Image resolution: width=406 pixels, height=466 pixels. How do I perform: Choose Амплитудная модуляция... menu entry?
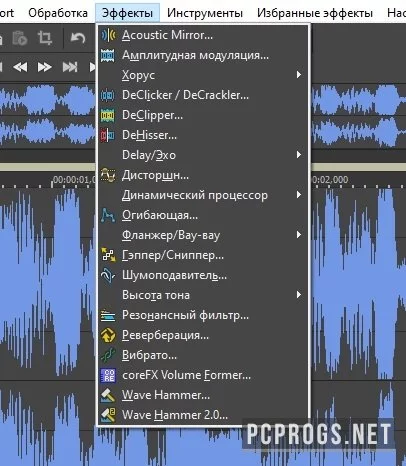pyautogui.click(x=203, y=55)
